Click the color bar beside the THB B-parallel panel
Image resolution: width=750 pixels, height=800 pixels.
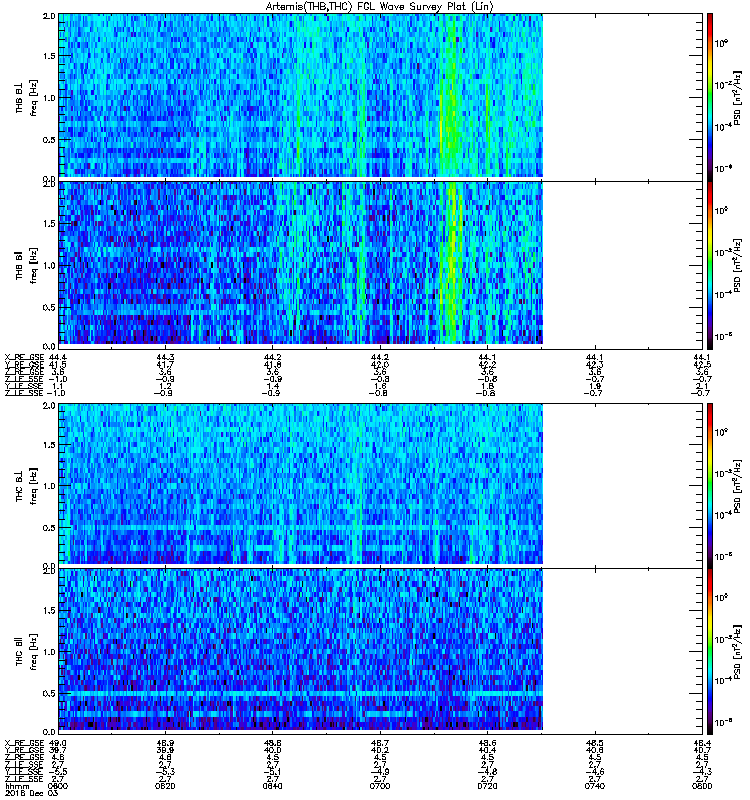click(710, 265)
